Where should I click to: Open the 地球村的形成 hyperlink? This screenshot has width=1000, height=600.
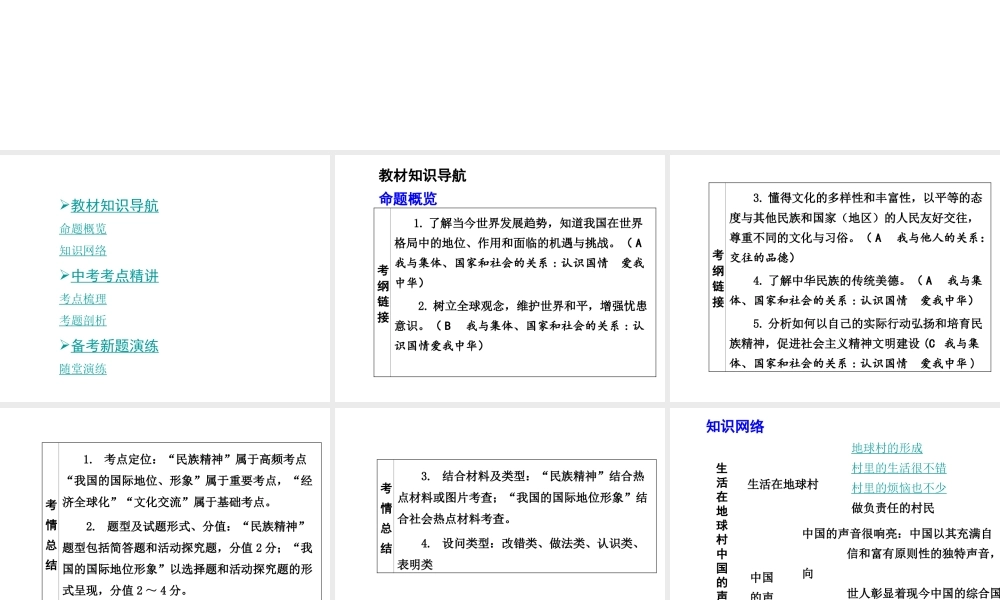click(x=886, y=448)
